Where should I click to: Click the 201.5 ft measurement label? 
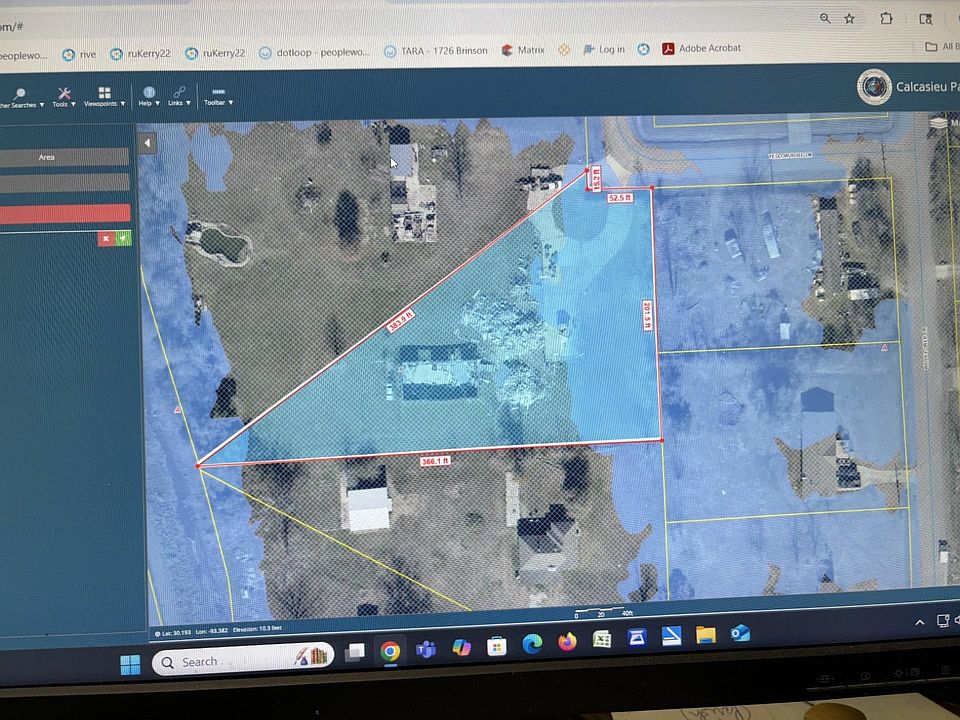pyautogui.click(x=647, y=315)
